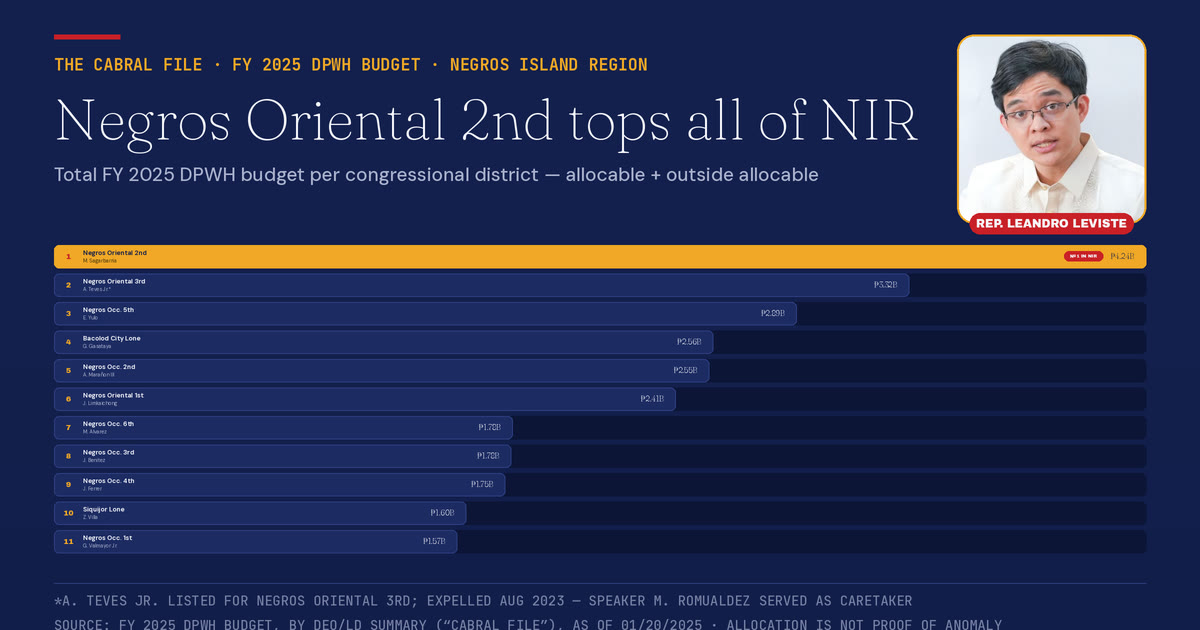Click the representative name "A. Teves Jr.*"

pos(98,289)
